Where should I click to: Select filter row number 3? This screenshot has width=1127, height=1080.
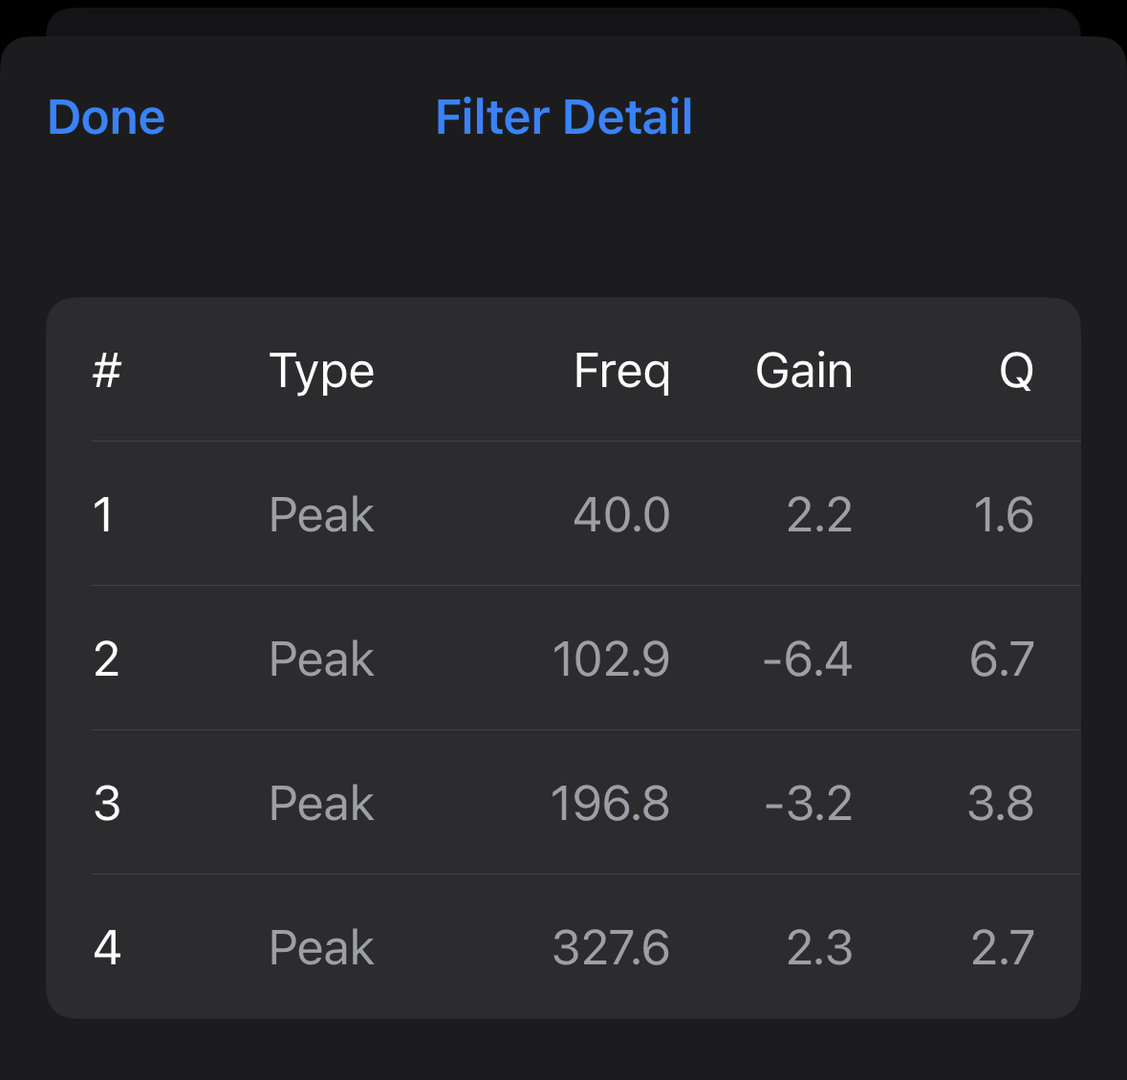pyautogui.click(x=564, y=803)
